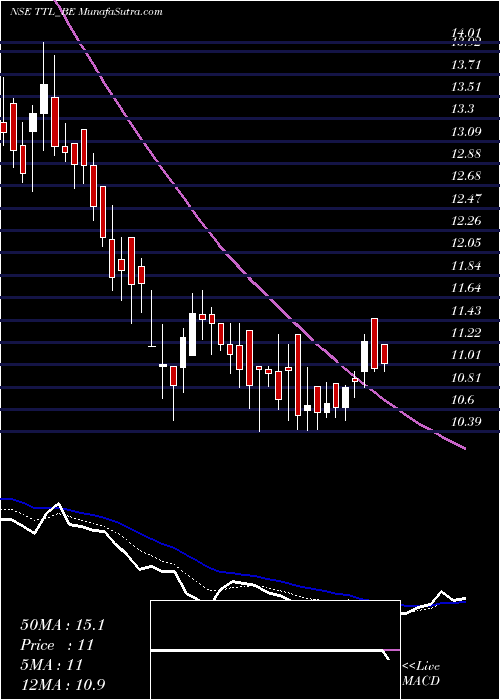The width and height of the screenshot is (500, 700).
Task: Click the 5MA : 11 readout
Action: (52, 665)
